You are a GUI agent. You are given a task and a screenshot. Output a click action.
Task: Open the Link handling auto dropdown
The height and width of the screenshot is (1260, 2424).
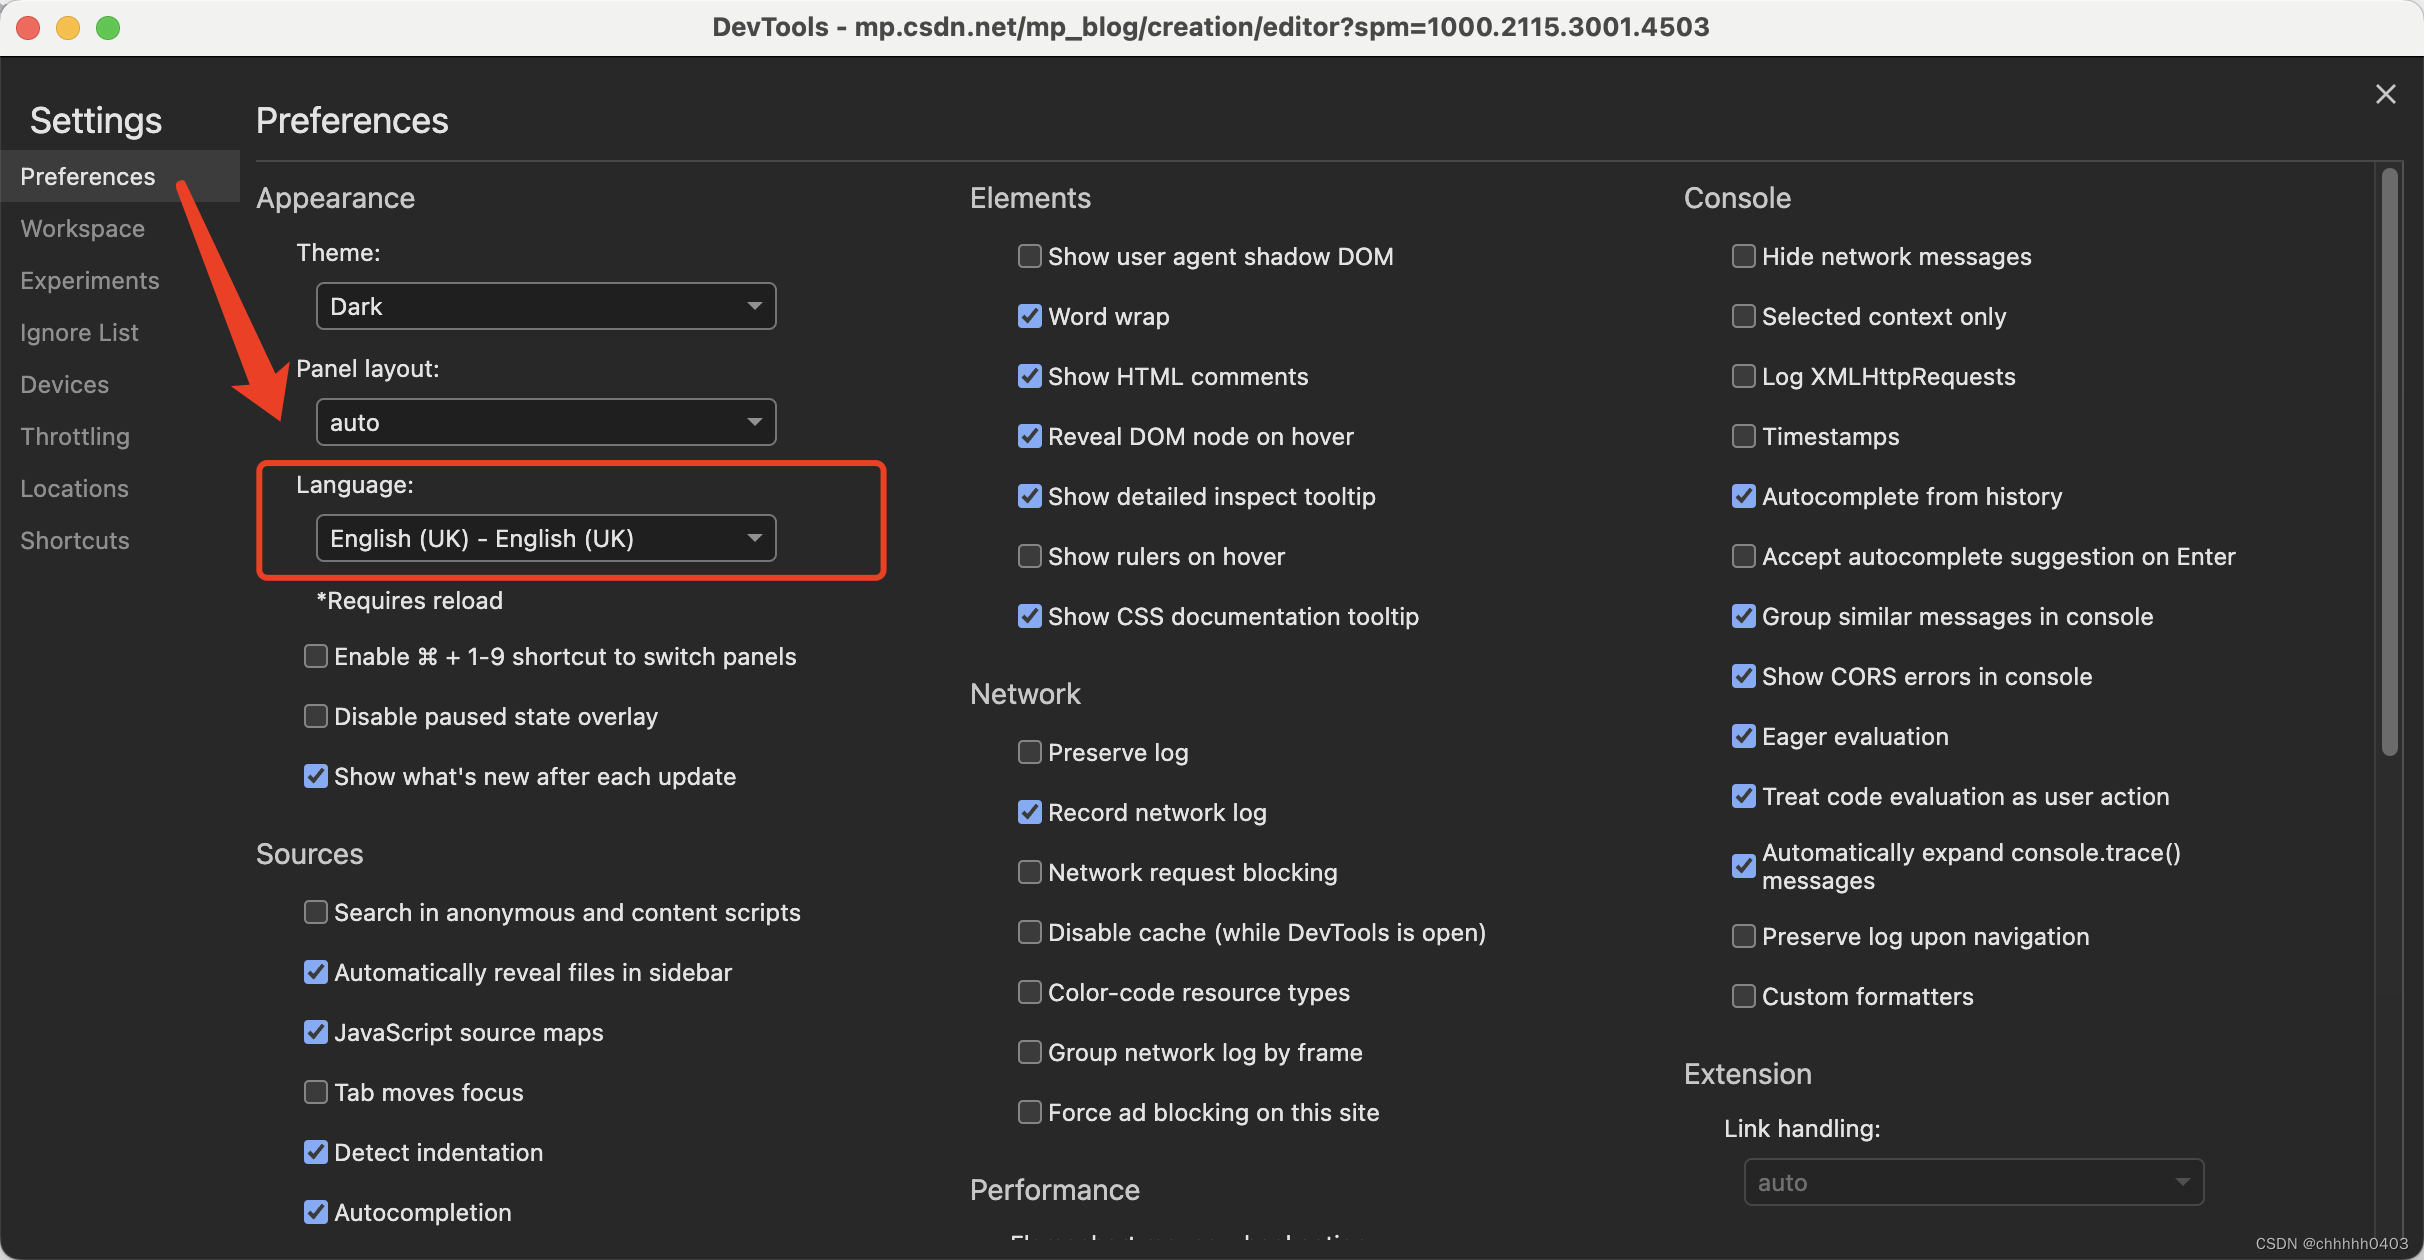pyautogui.click(x=1973, y=1182)
